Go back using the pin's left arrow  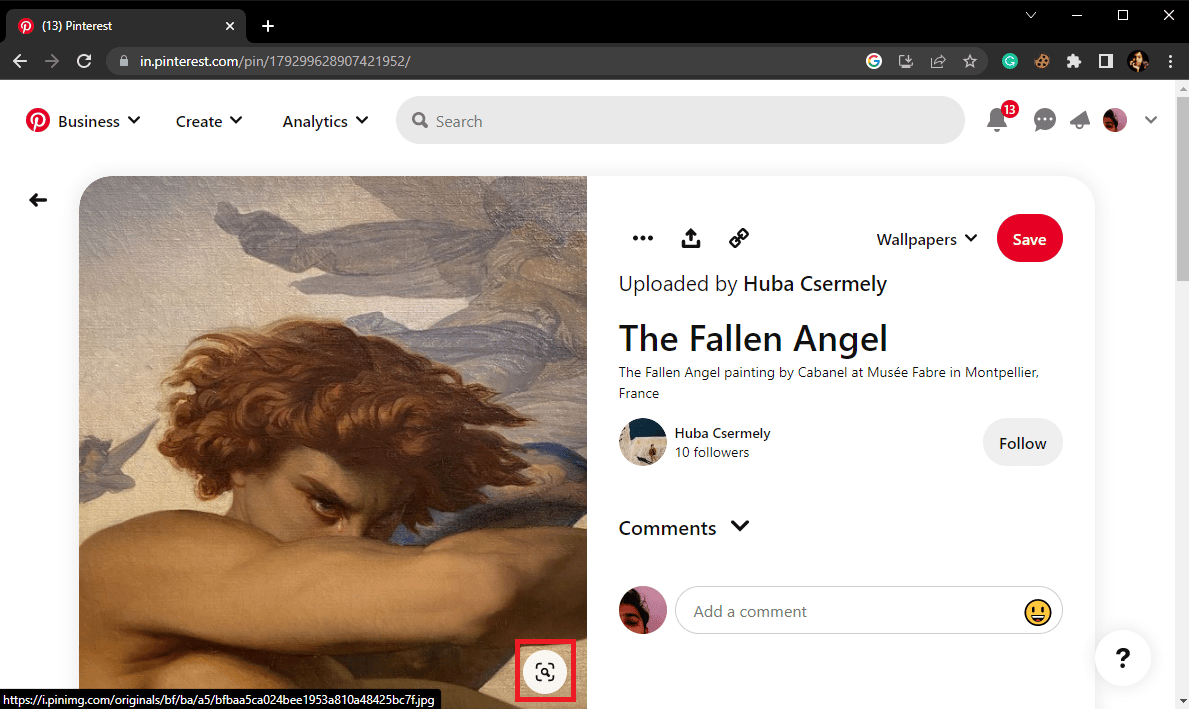pyautogui.click(x=38, y=200)
